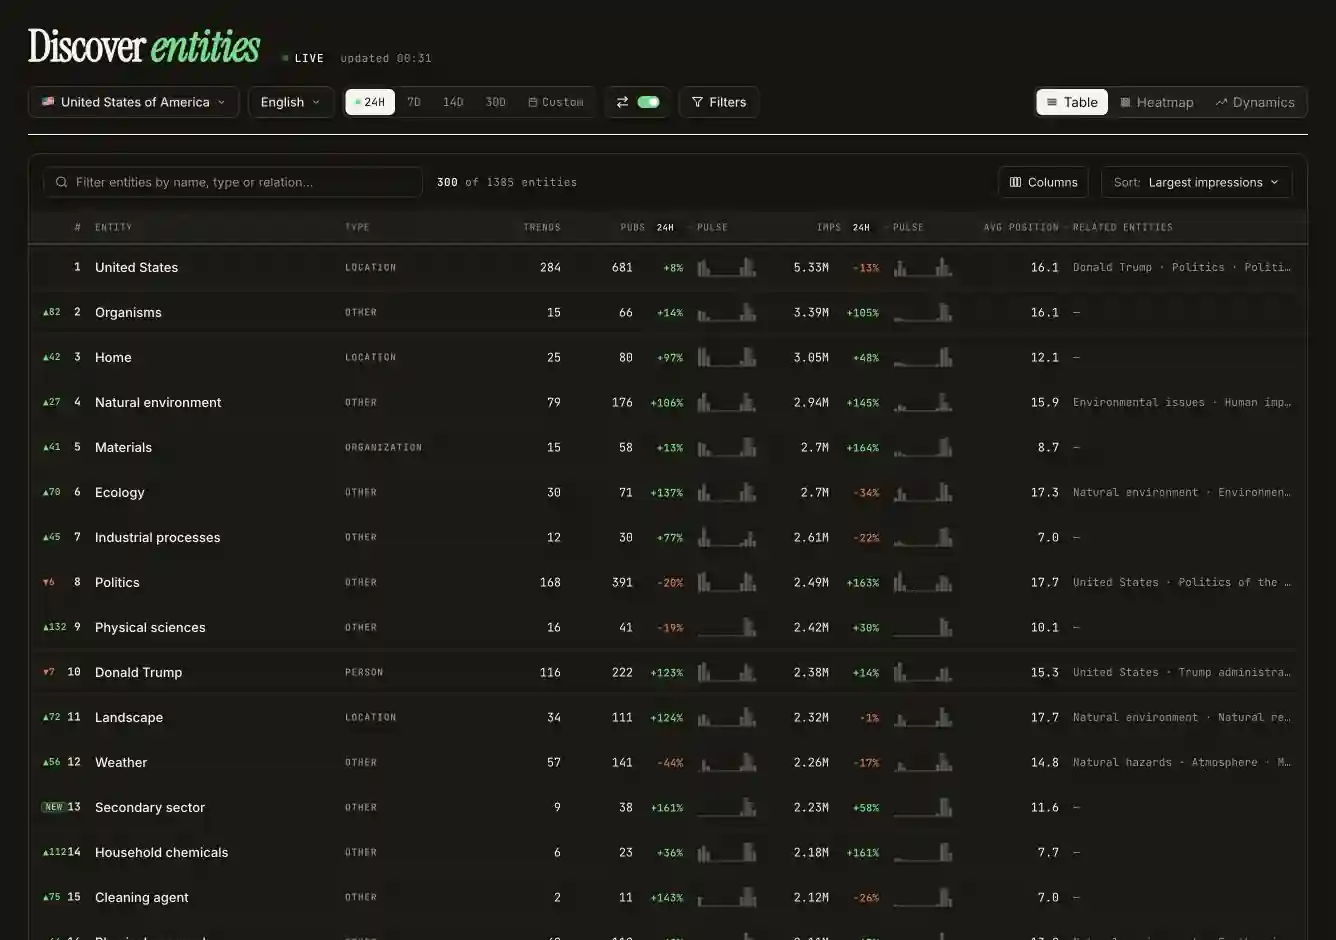The height and width of the screenshot is (940, 1336).
Task: Select the 30D time range
Action: [495, 102]
